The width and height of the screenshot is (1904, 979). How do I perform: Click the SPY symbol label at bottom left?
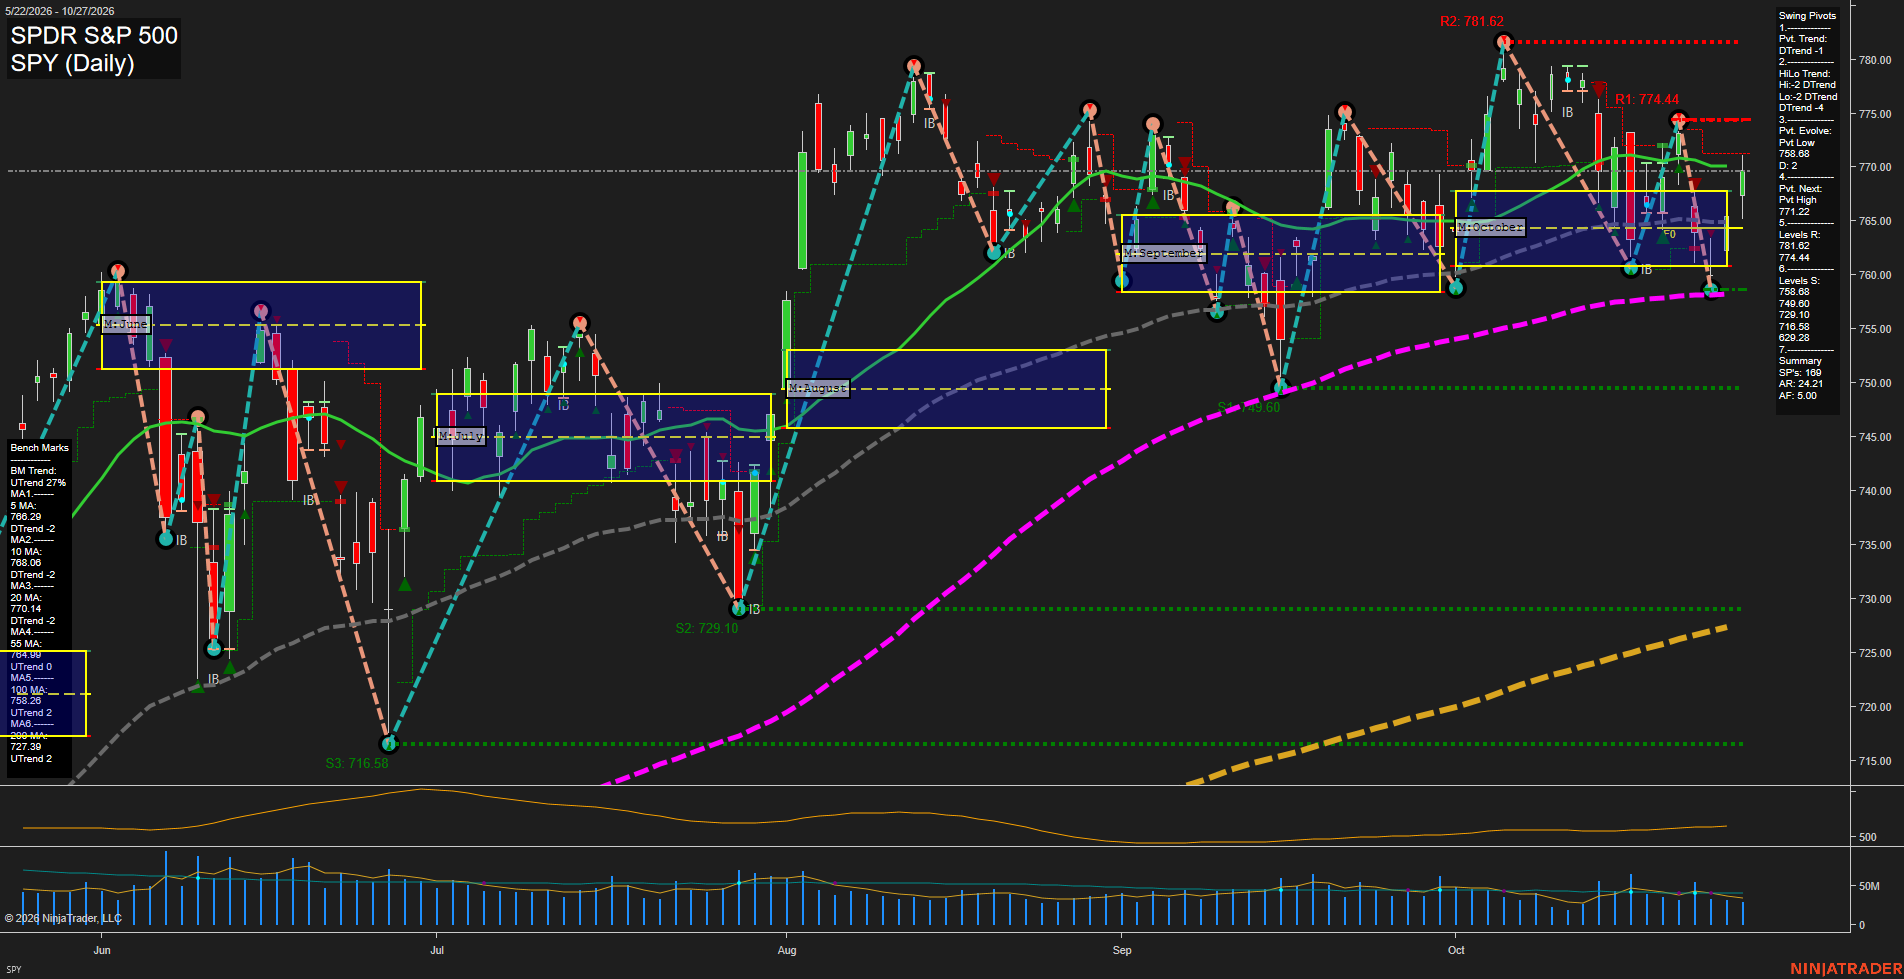tap(14, 969)
